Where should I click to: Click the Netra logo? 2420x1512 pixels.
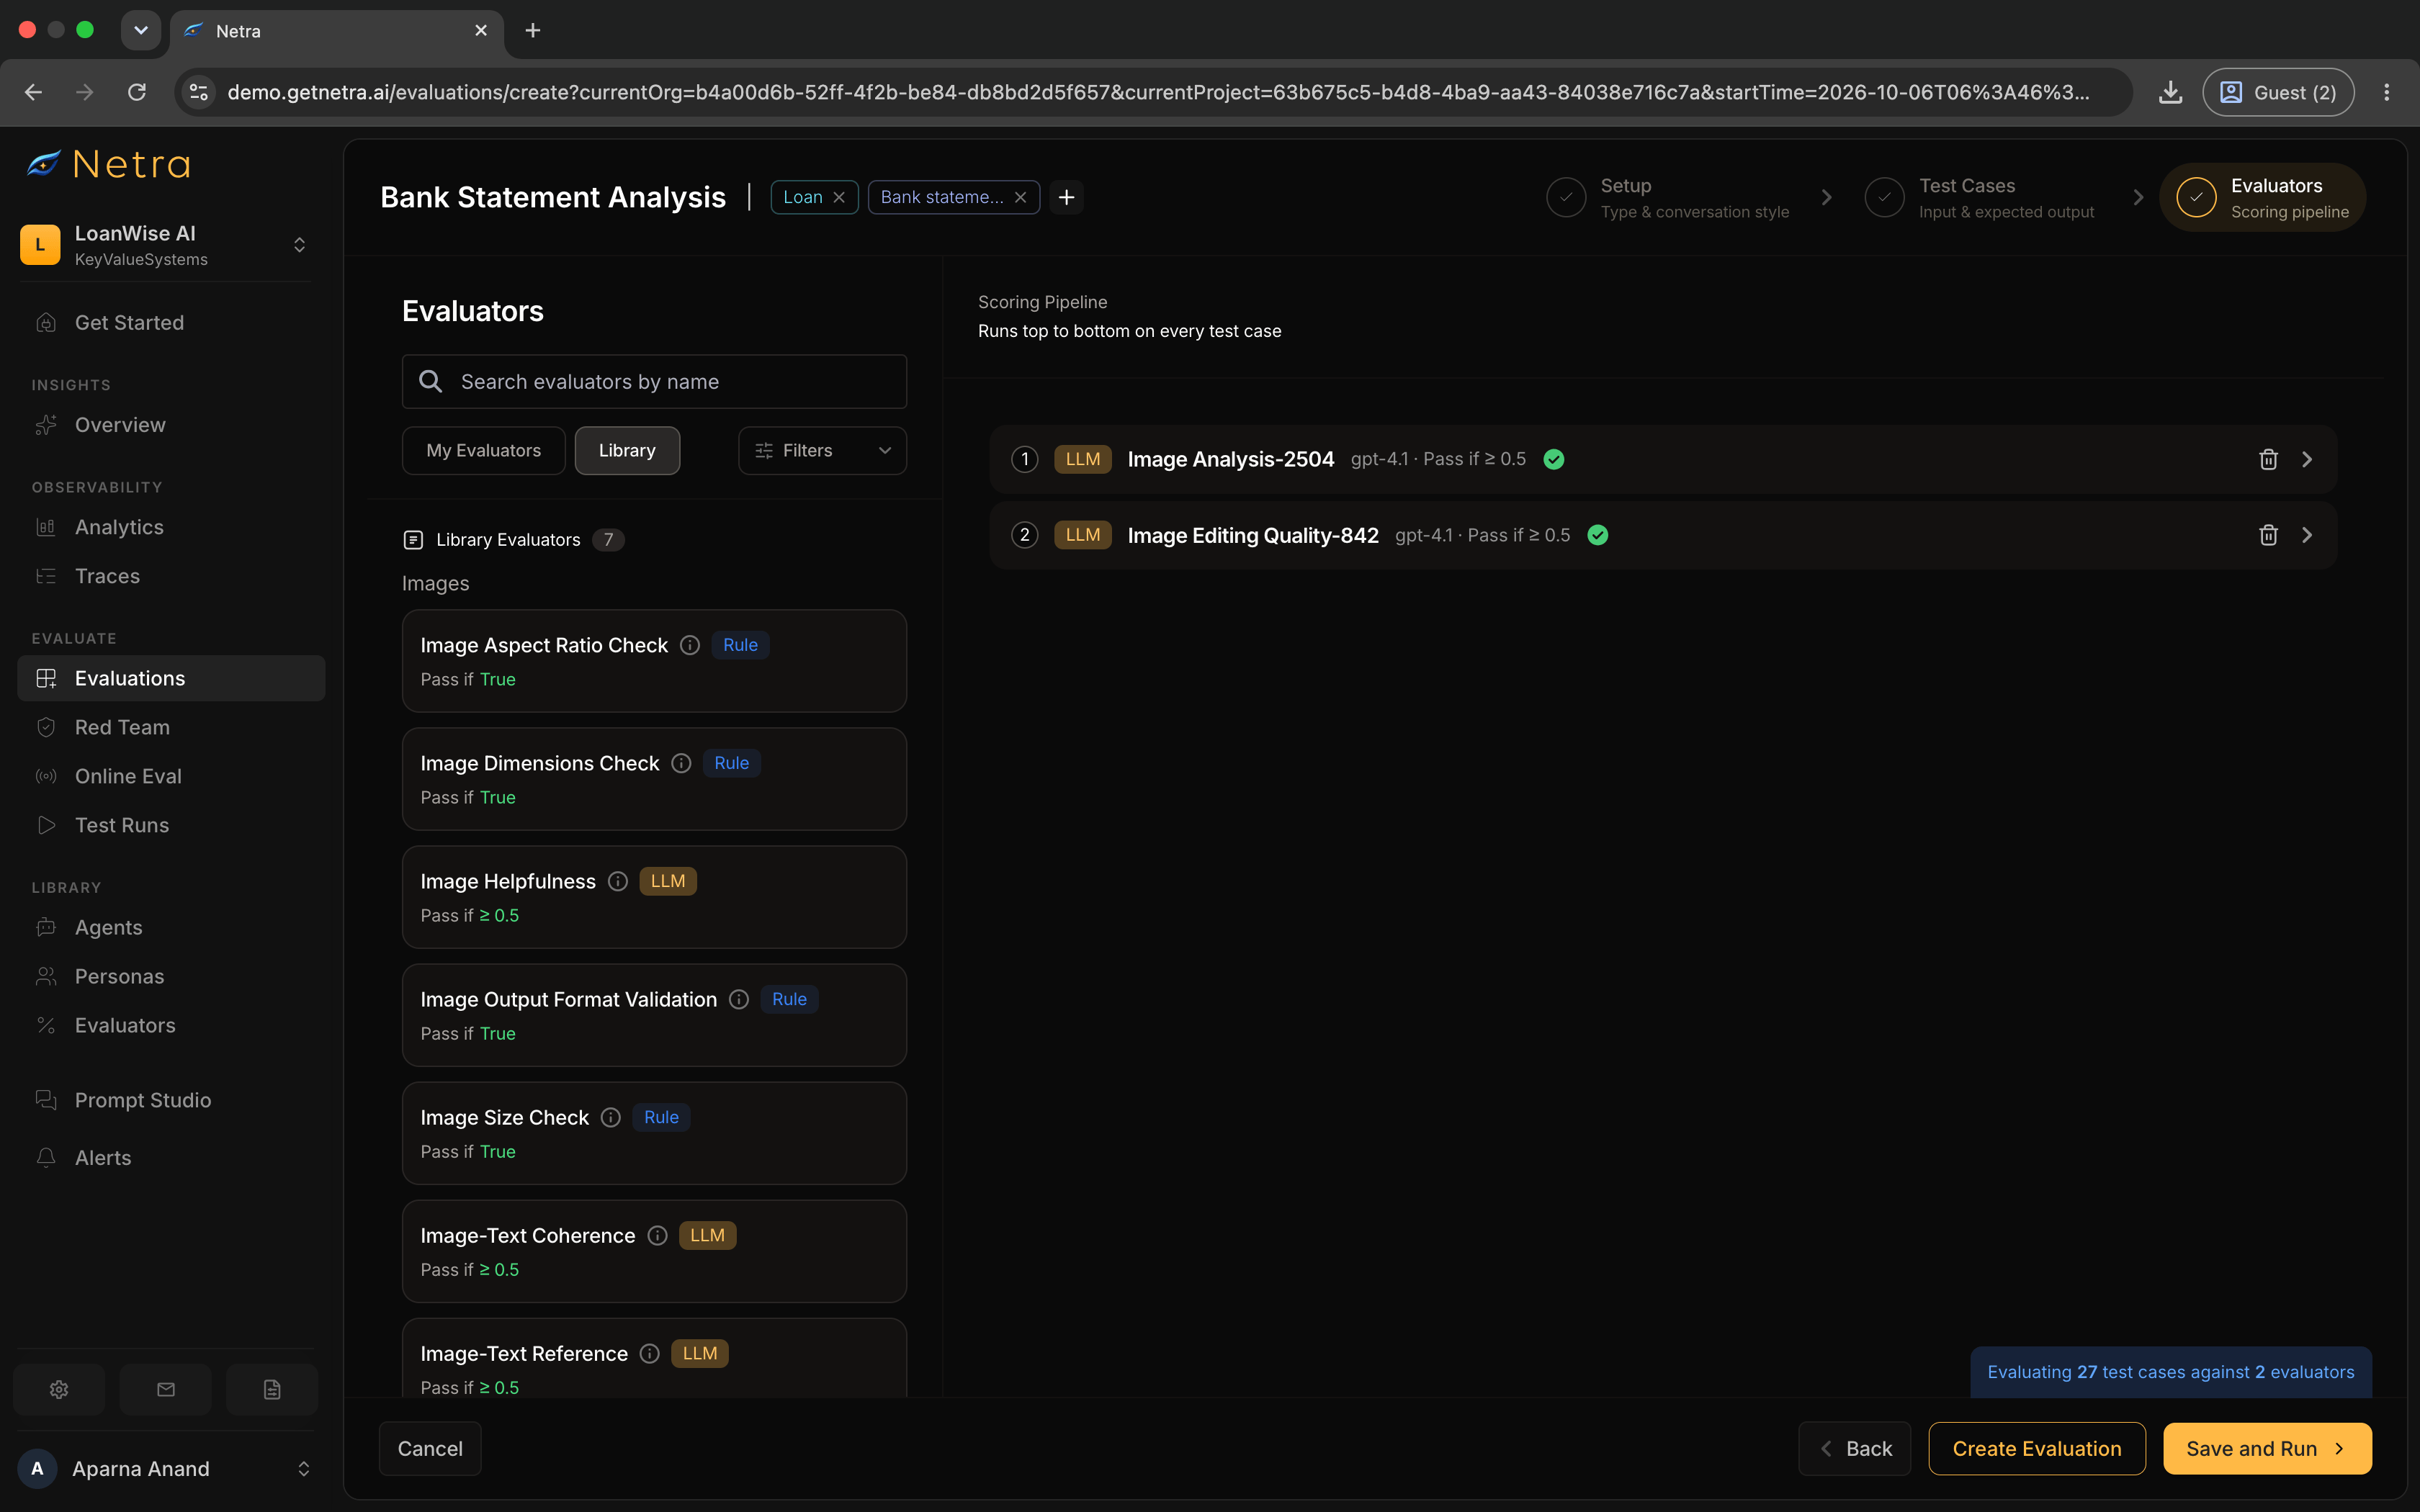pos(109,164)
